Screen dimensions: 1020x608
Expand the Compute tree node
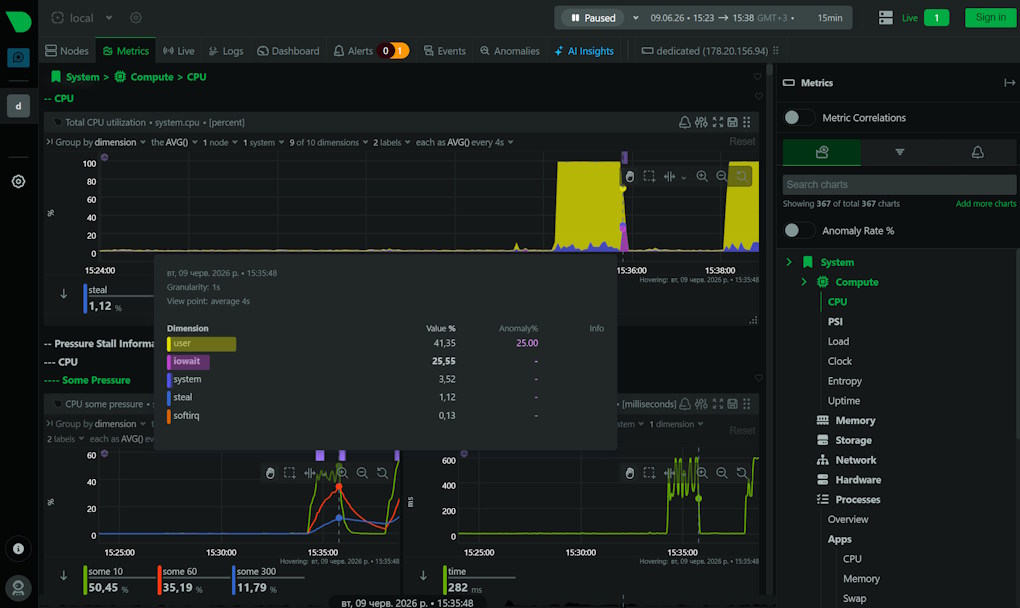click(x=804, y=282)
